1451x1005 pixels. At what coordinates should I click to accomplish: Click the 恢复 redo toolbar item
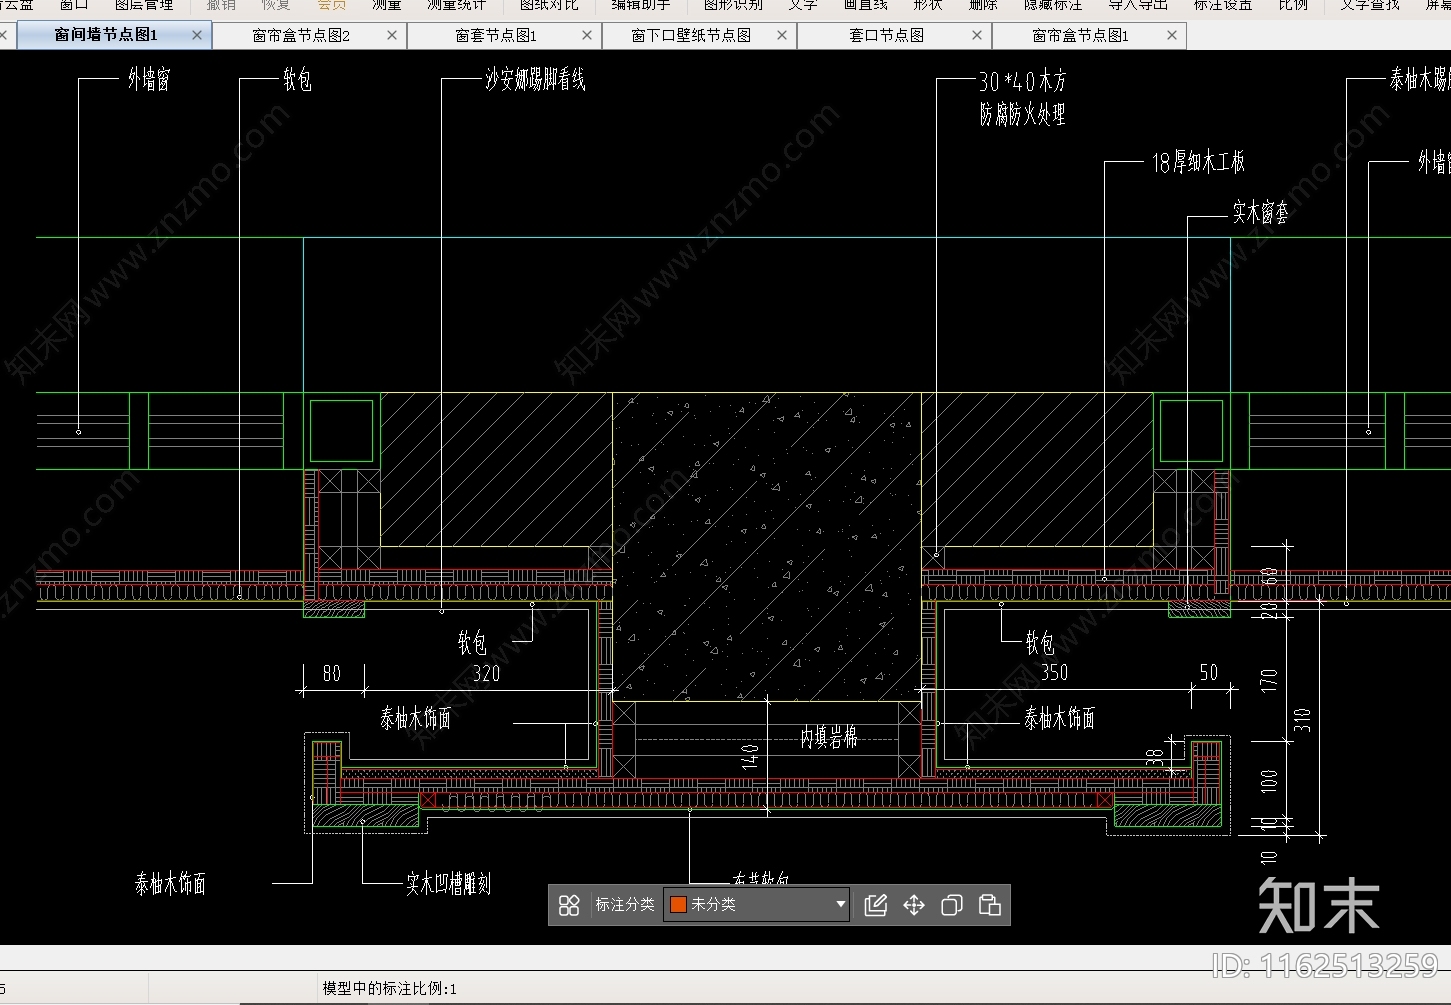[x=276, y=5]
